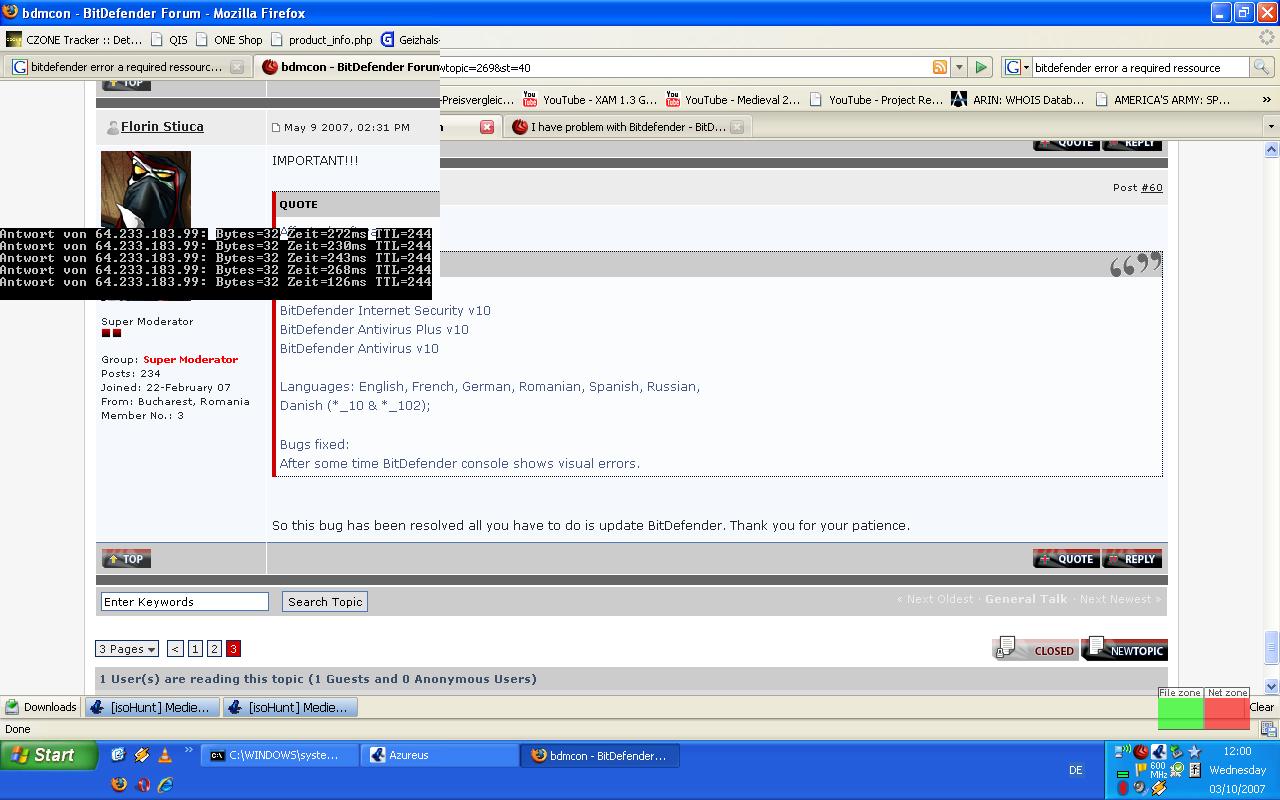Click the QUOTE button under the post
Viewport: 1280px width, 800px height.
pyautogui.click(x=1066, y=558)
